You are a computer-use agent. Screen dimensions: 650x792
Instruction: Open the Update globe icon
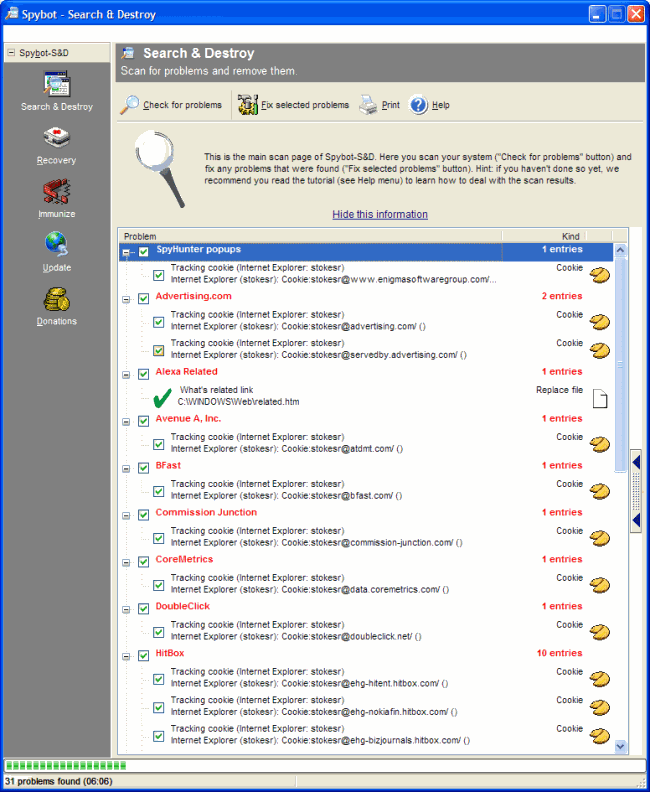(56, 246)
